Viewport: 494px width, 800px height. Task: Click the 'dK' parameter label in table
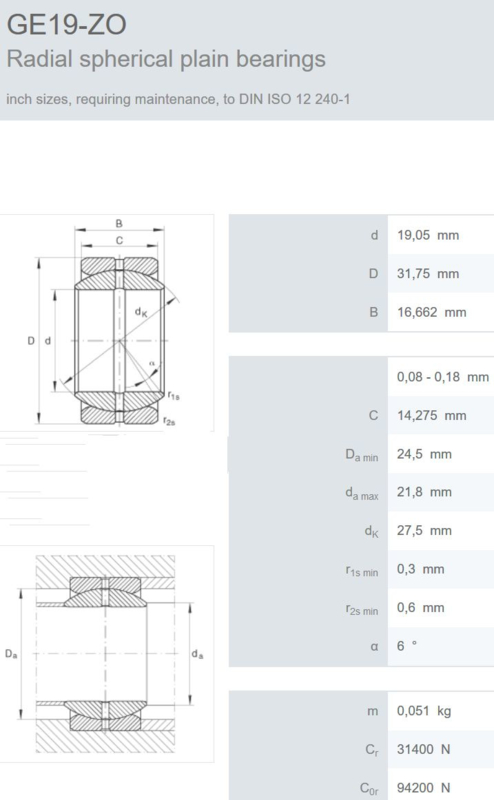click(372, 532)
